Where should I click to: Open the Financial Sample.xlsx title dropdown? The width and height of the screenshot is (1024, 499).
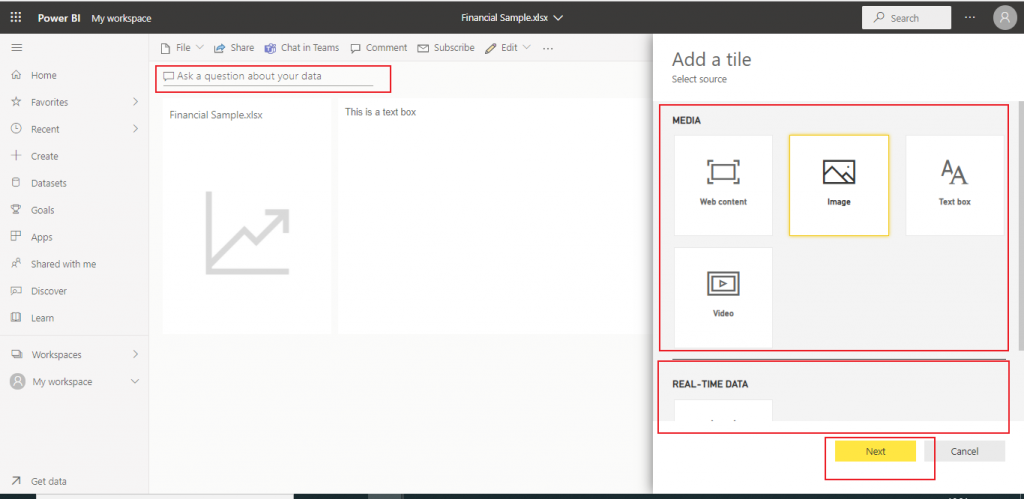pos(558,18)
